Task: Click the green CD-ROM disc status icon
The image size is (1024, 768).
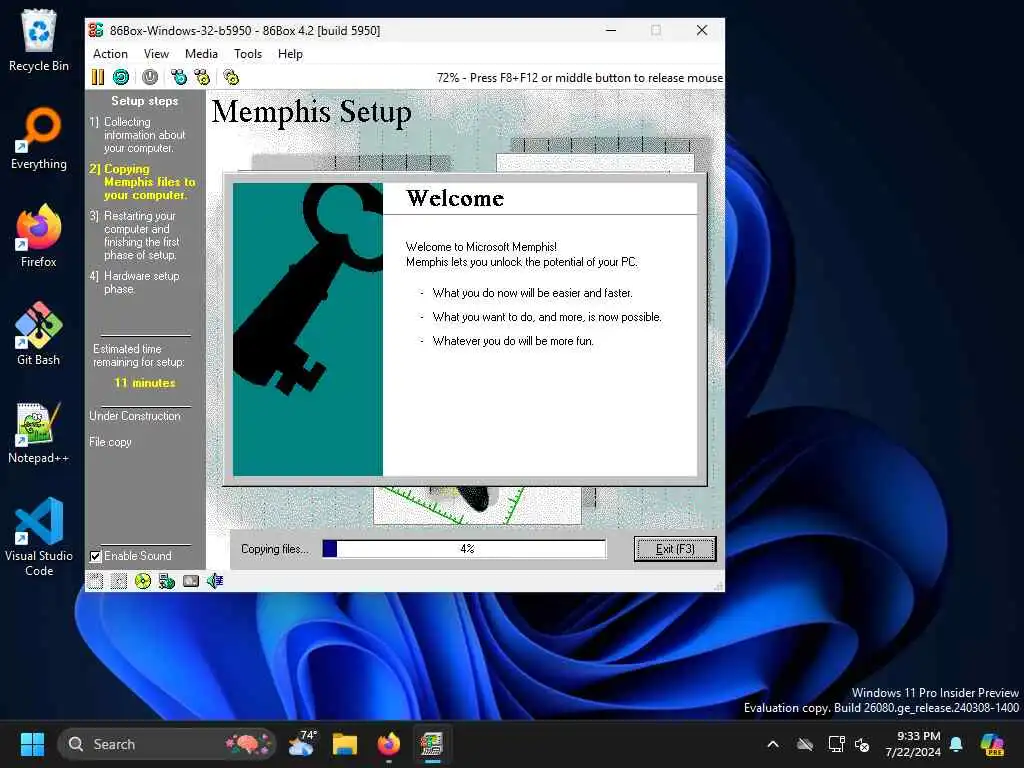Action: click(142, 581)
